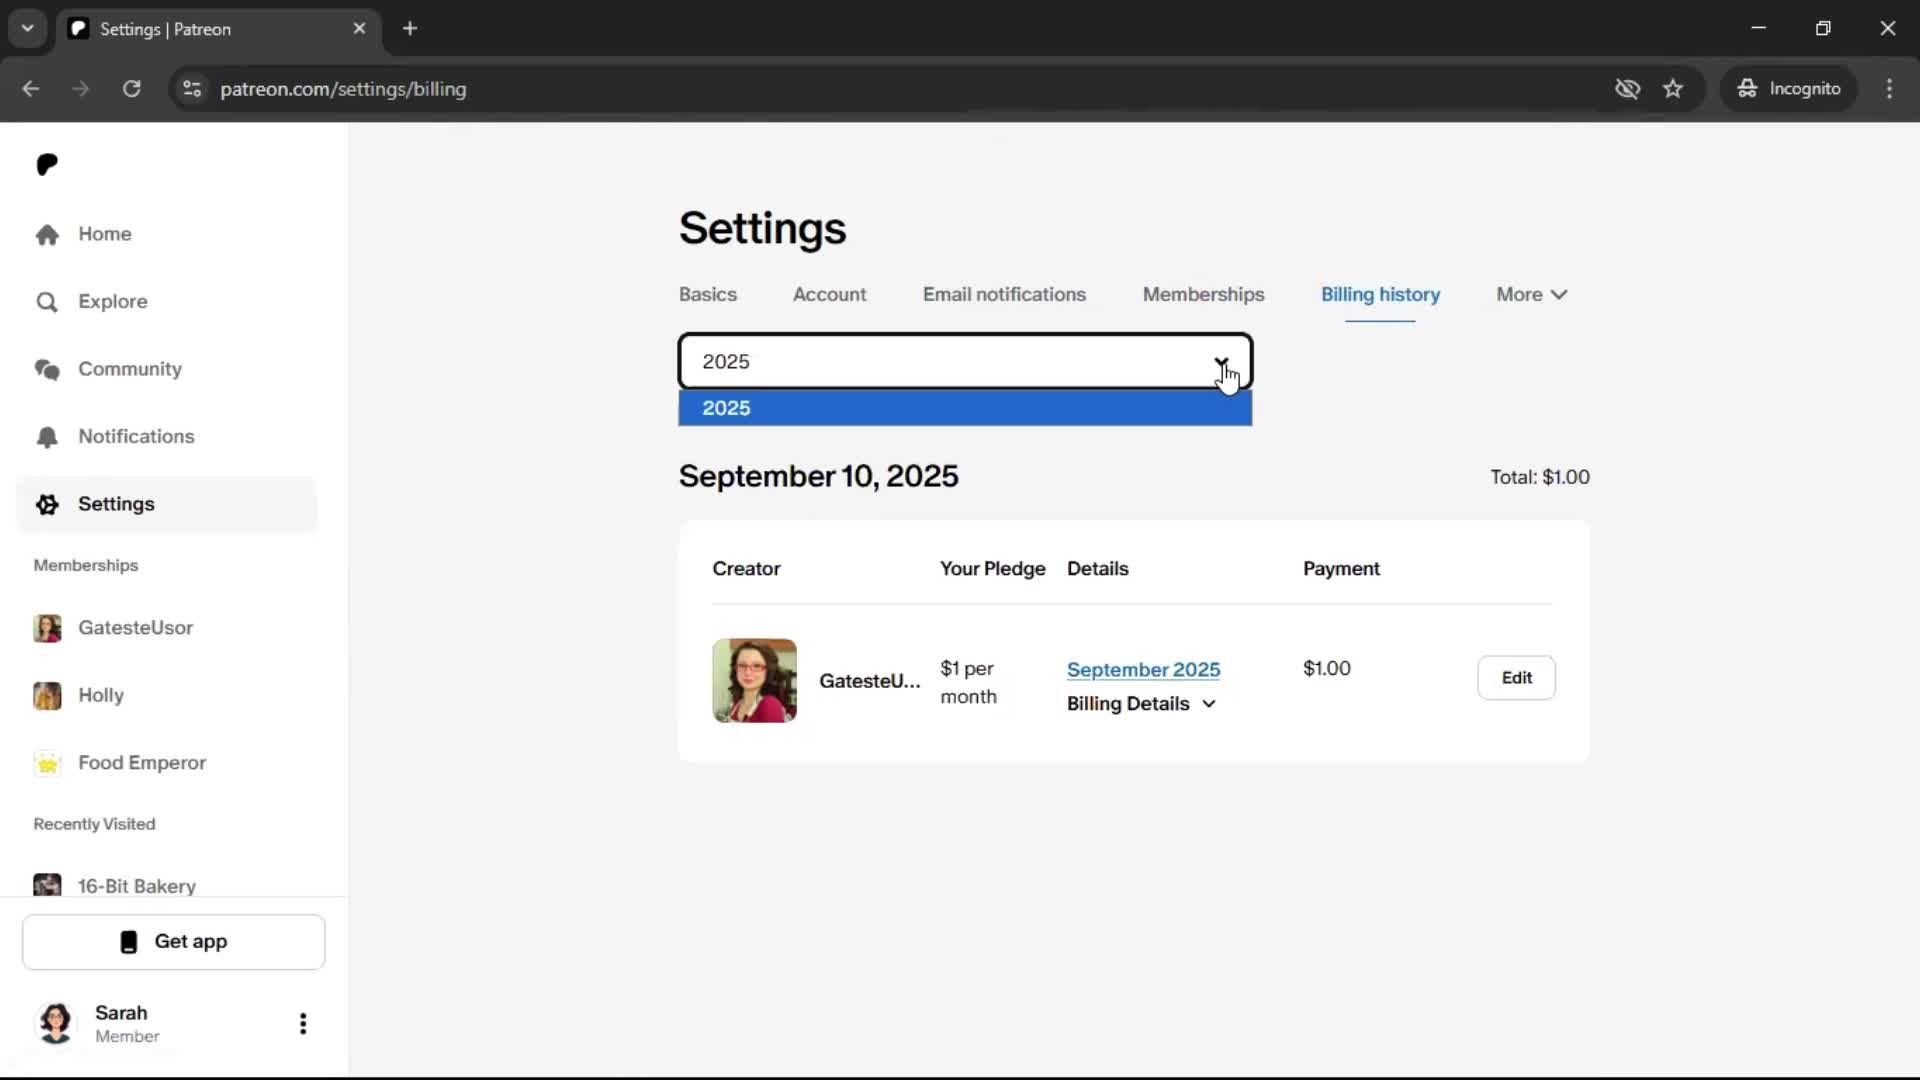Open a new tab with plus icon
Viewport: 1920px width, 1080px height.
click(x=410, y=29)
